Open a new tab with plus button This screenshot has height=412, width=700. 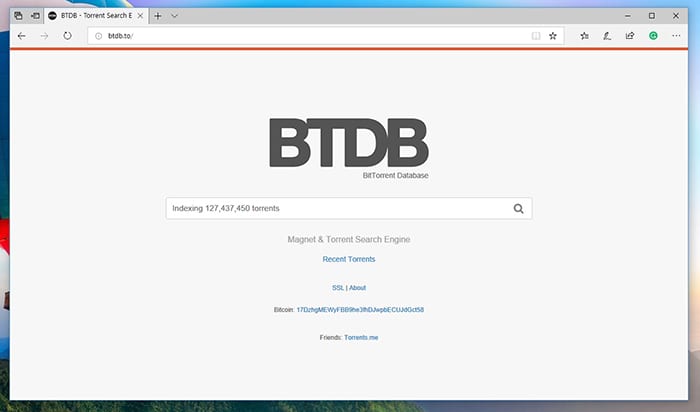coord(158,16)
